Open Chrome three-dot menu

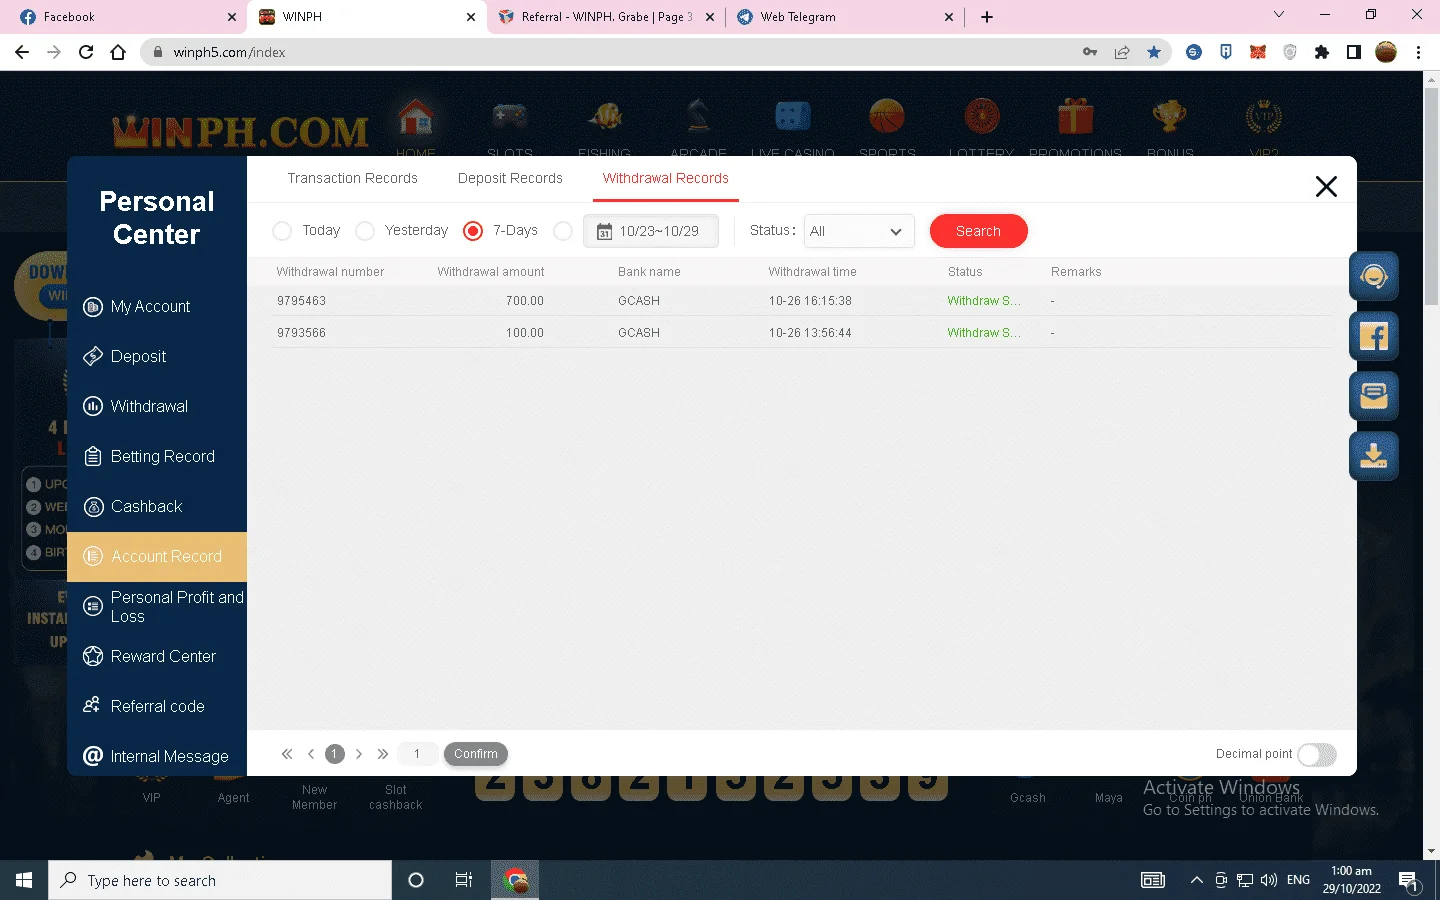[1418, 52]
